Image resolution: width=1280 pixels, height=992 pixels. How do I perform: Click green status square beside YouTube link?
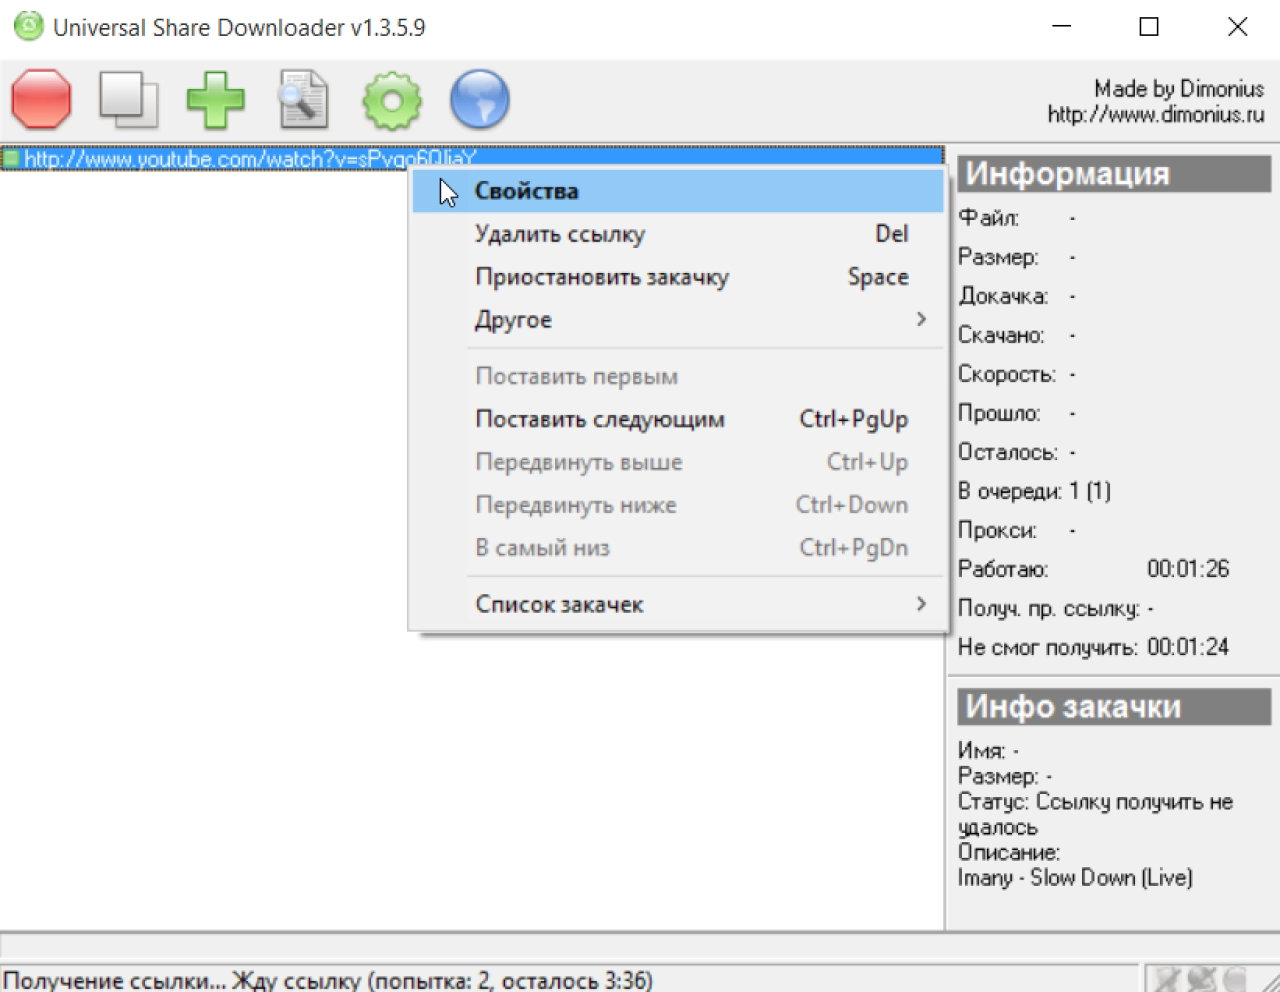pyautogui.click(x=11, y=158)
